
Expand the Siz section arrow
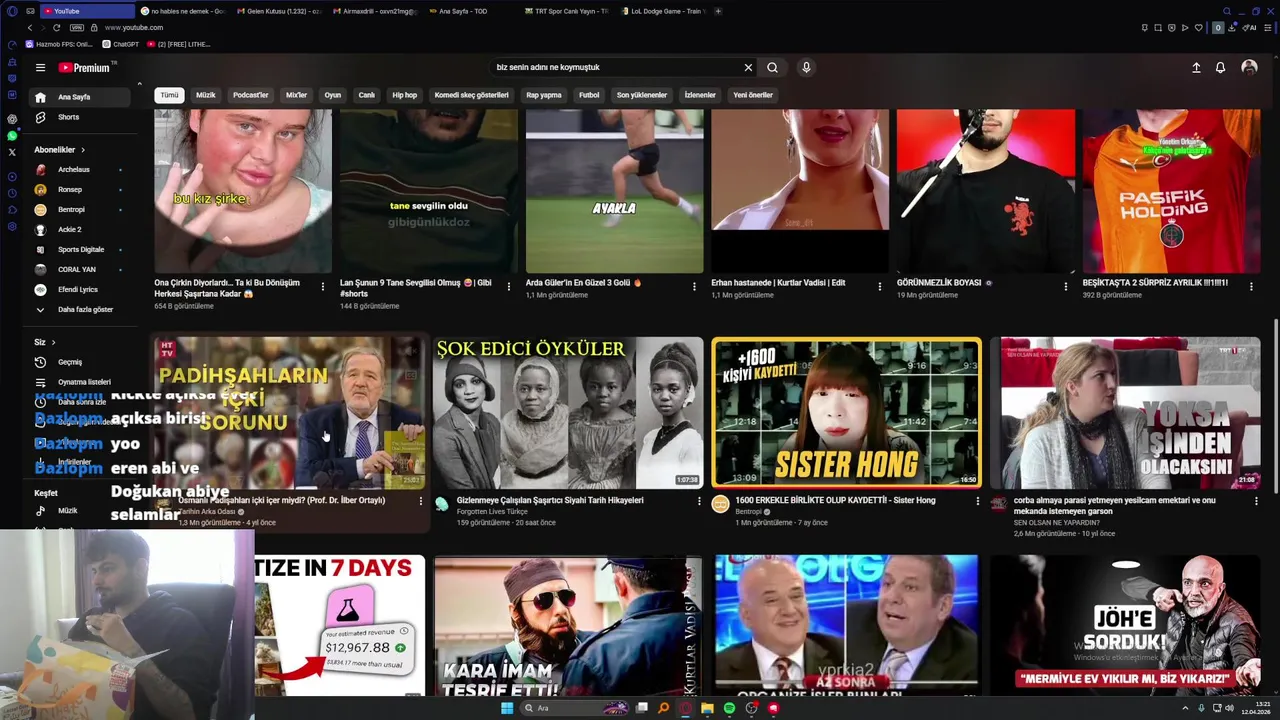click(x=53, y=342)
